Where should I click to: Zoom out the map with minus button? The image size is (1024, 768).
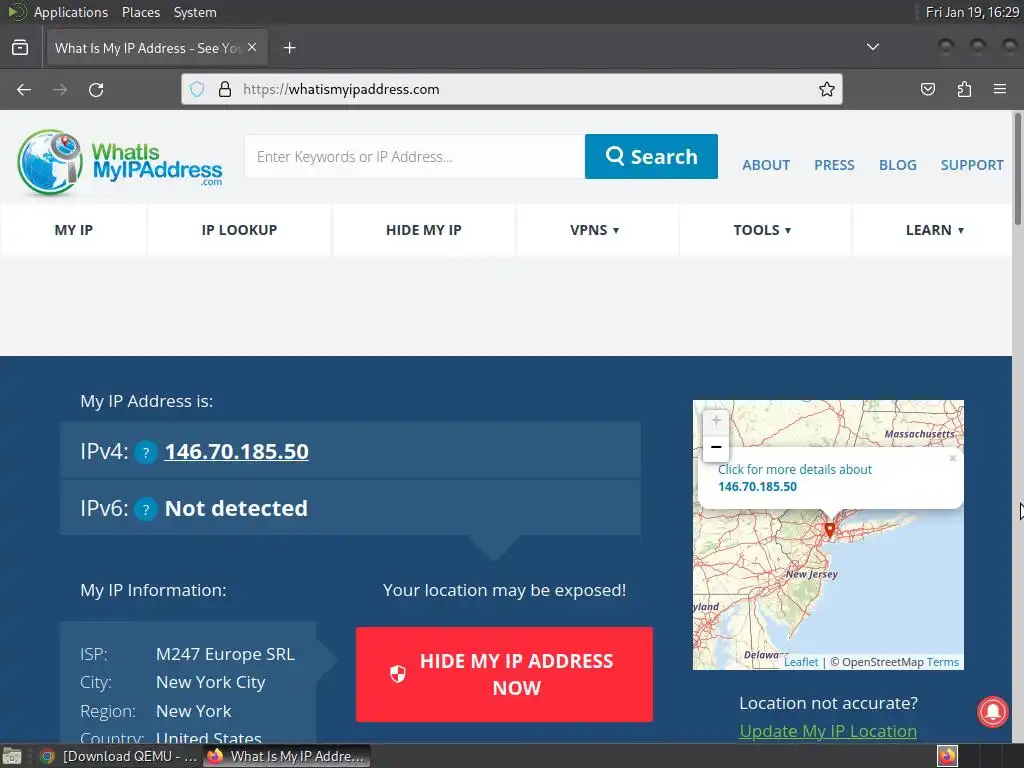point(716,447)
